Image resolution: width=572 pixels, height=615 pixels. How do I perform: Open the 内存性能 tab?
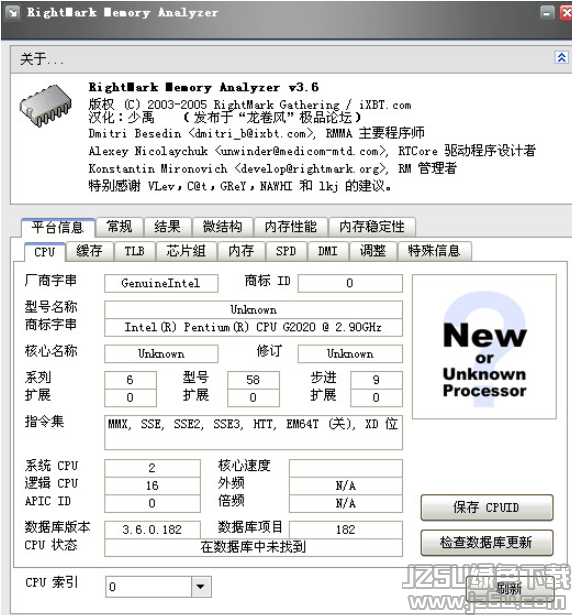point(291,227)
